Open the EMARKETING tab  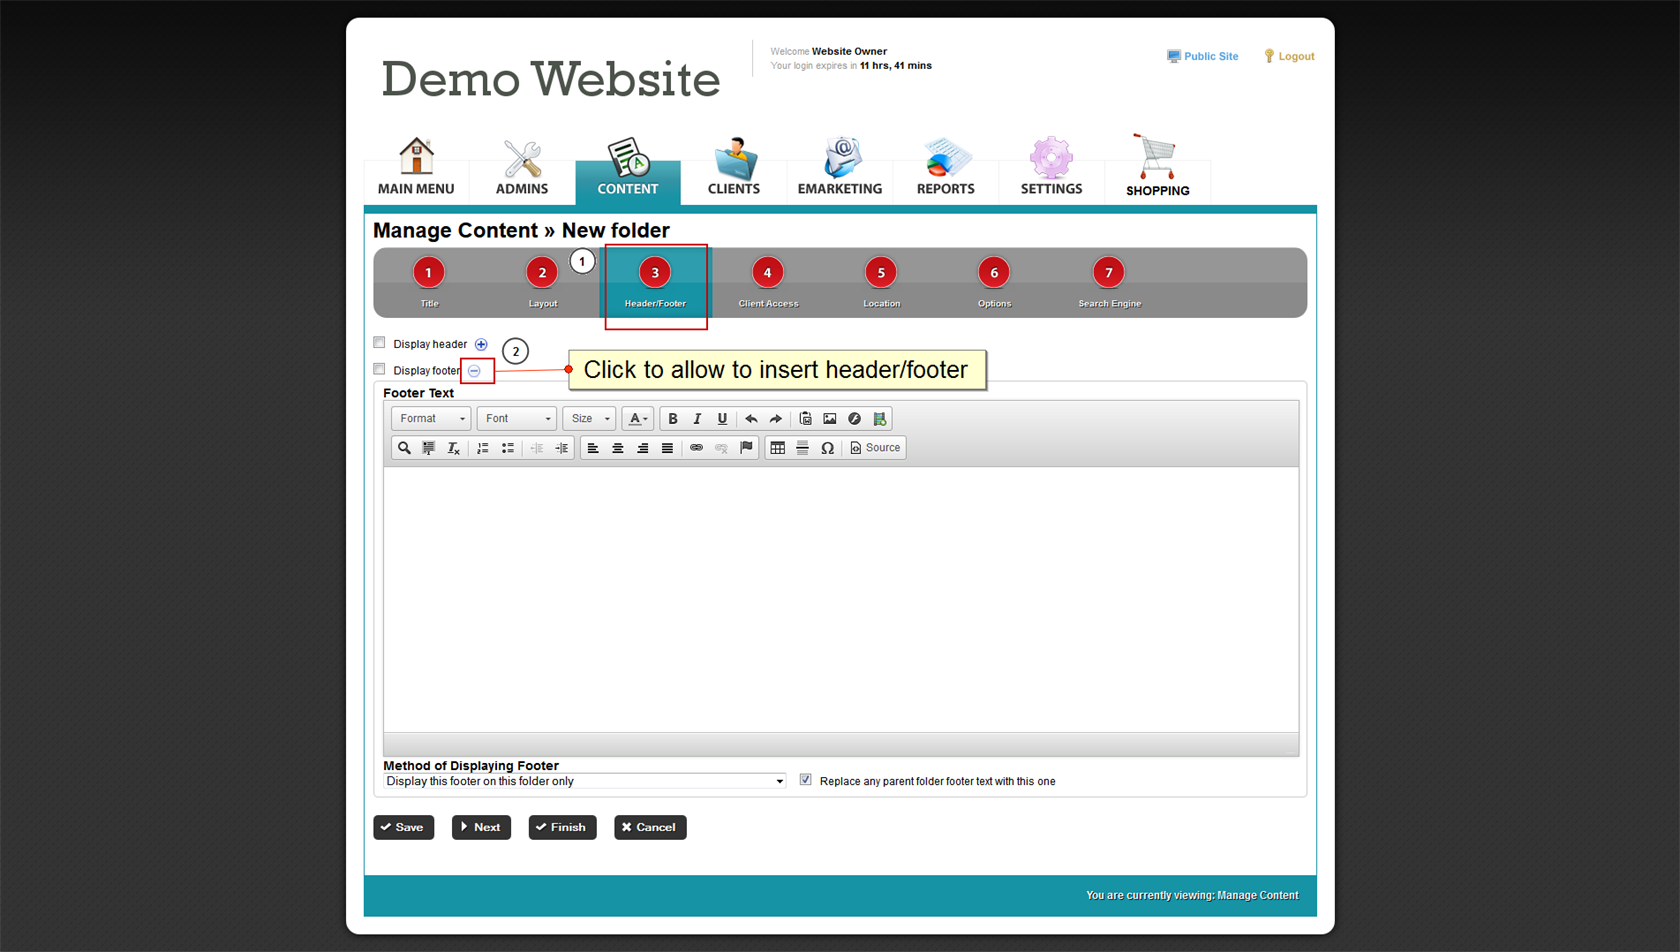coord(839,168)
